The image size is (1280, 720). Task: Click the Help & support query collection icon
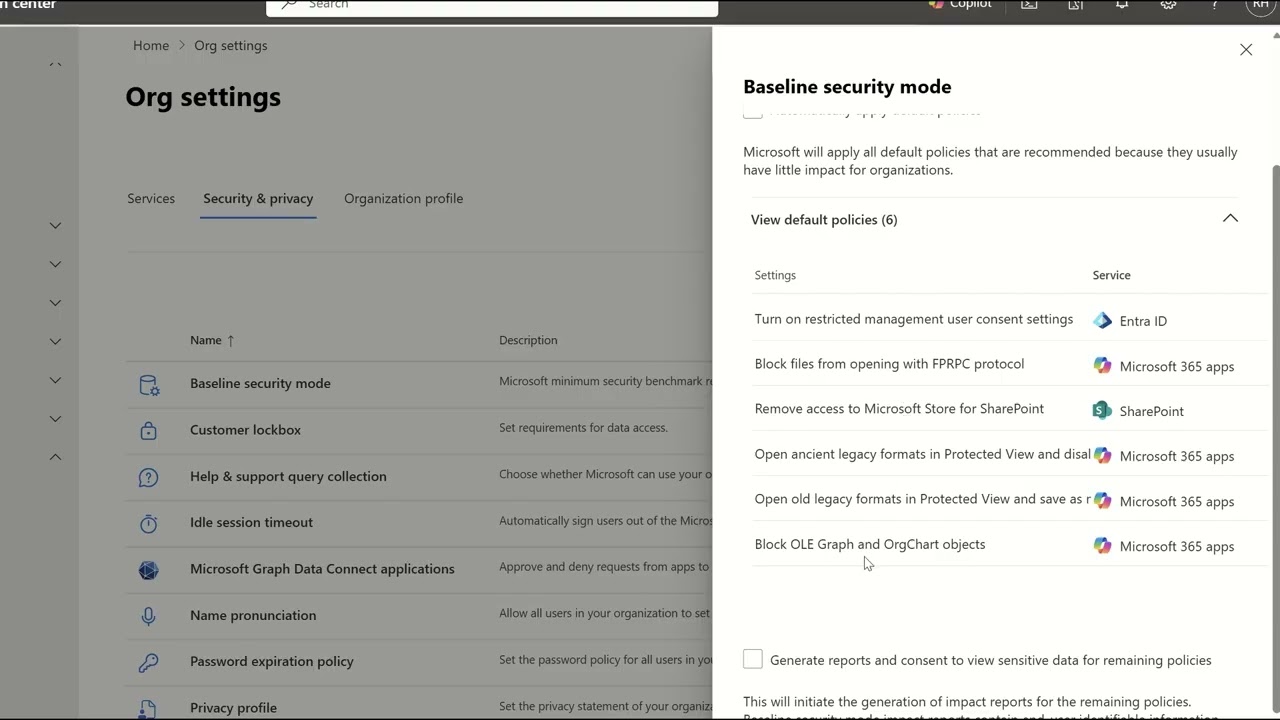tap(148, 477)
